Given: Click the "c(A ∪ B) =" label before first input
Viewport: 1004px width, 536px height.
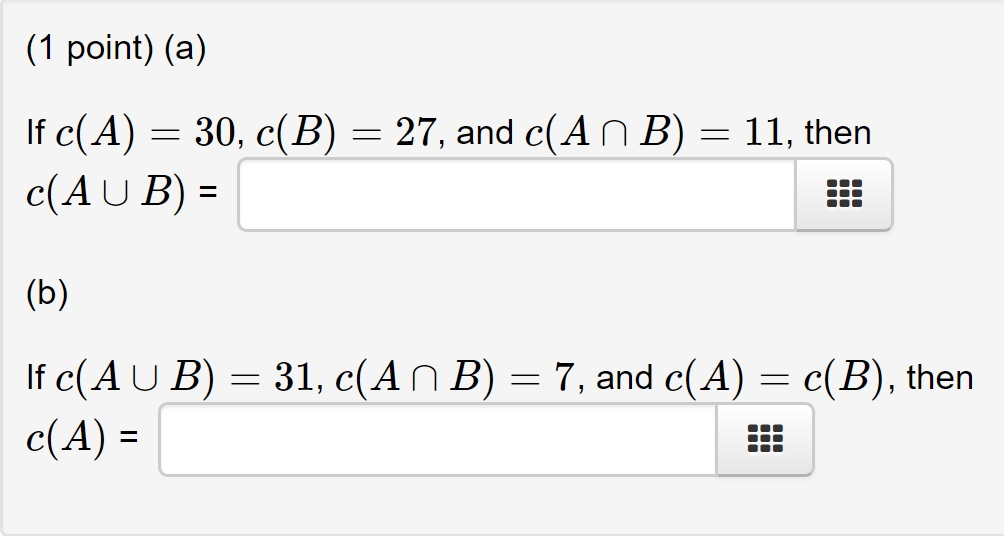Looking at the screenshot, I should pyautogui.click(x=122, y=195).
